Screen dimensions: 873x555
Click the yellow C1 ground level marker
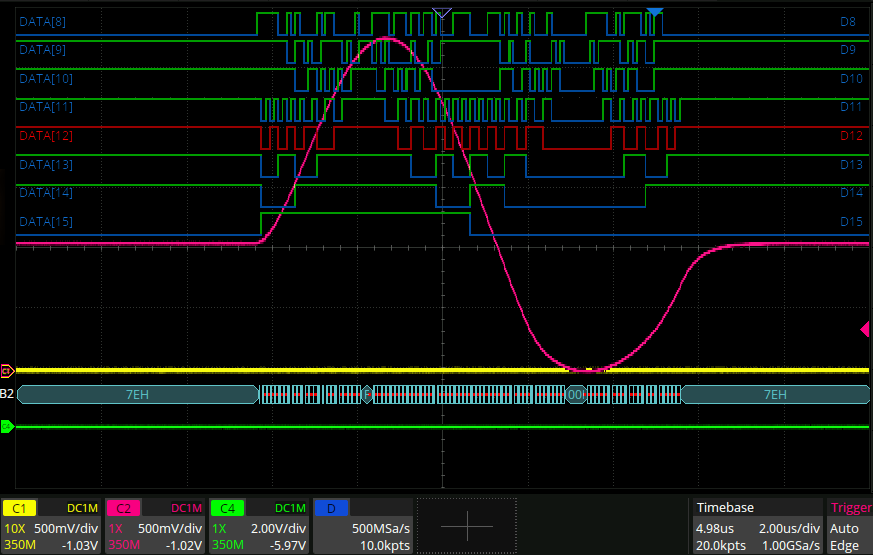[7, 370]
